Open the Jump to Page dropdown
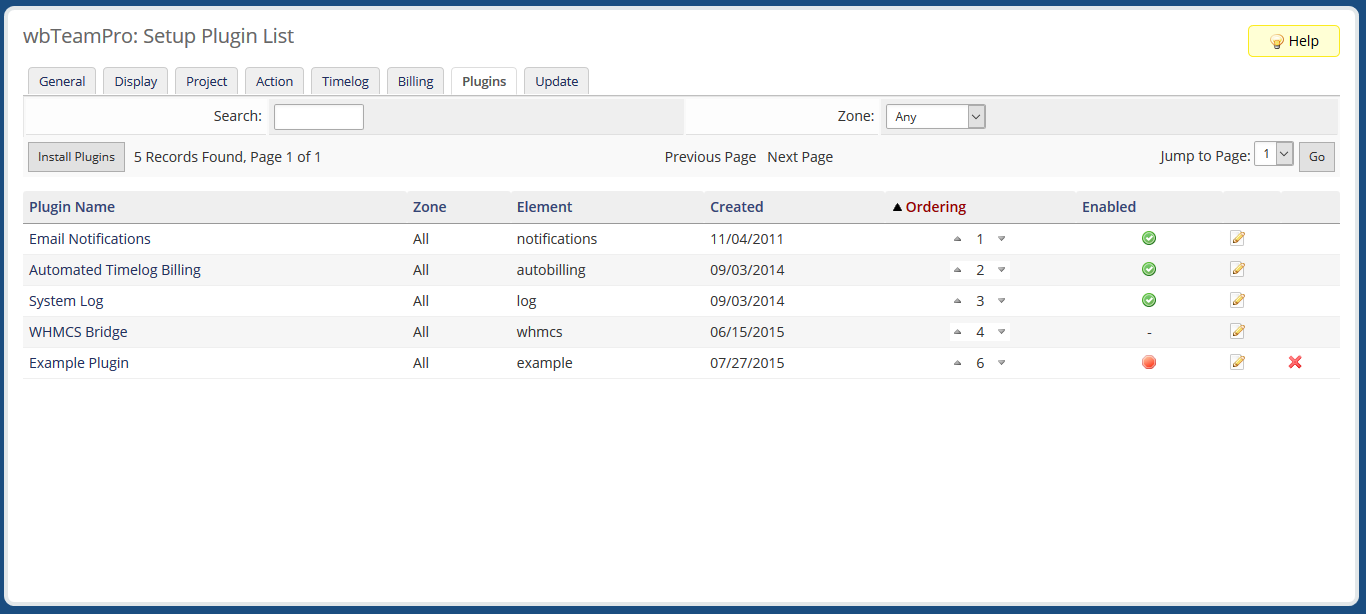The image size is (1366, 614). 1274,154
